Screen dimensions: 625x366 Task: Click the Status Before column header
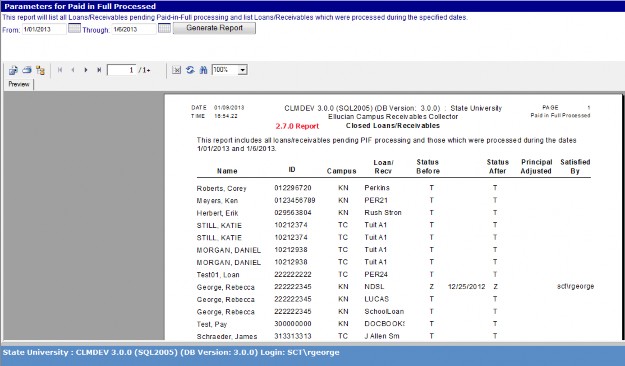(x=428, y=167)
